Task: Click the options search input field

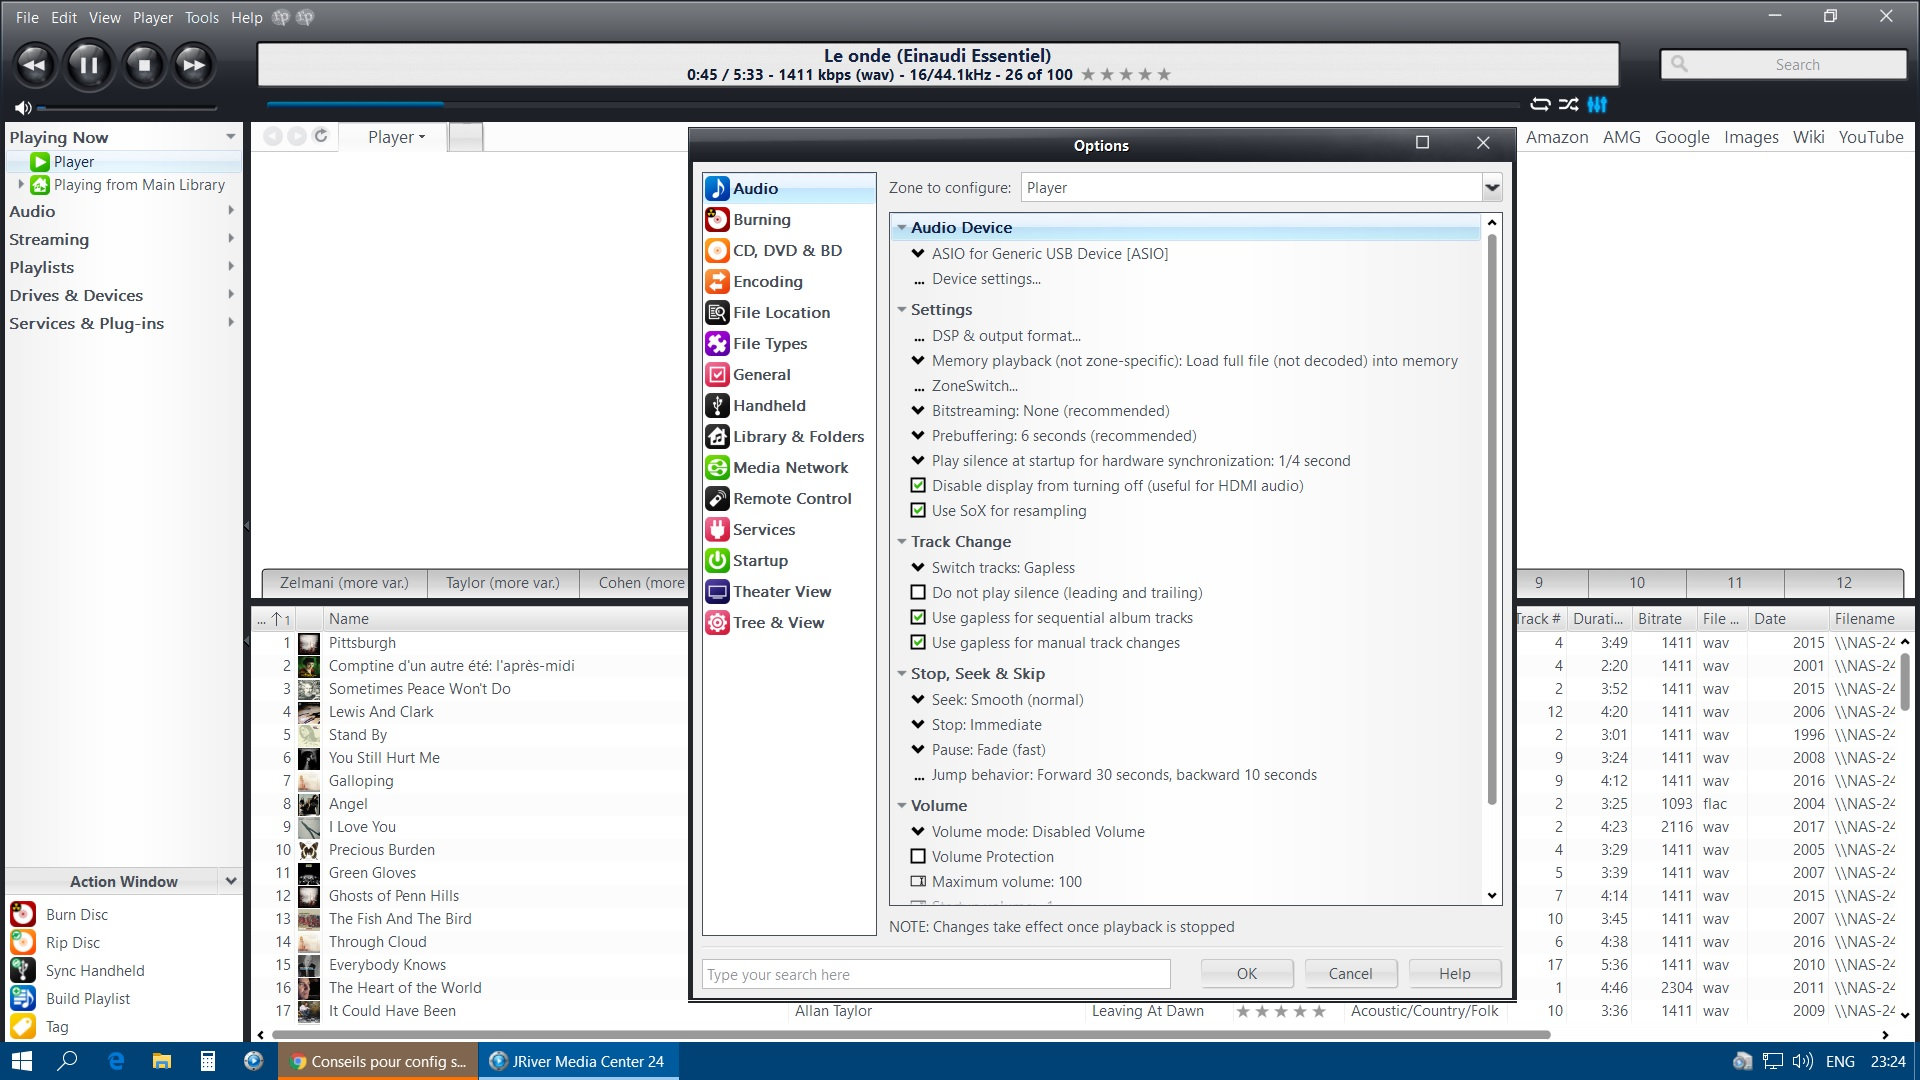Action: tap(935, 975)
